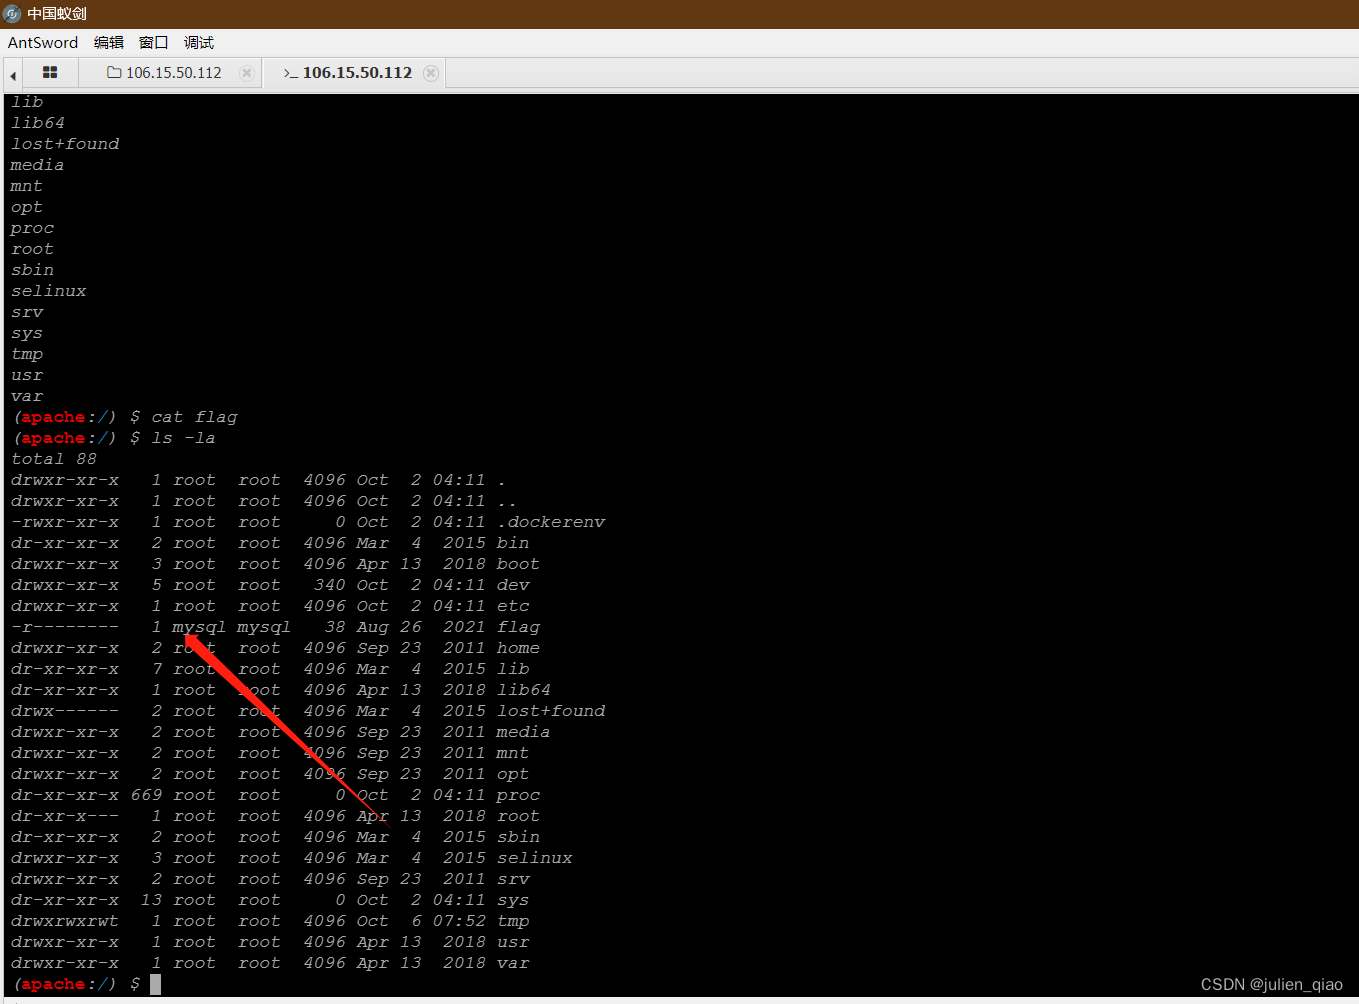Click the 'drwxrwxrwt' permissions text
Screen dimensions: 1359x1004
65,921
